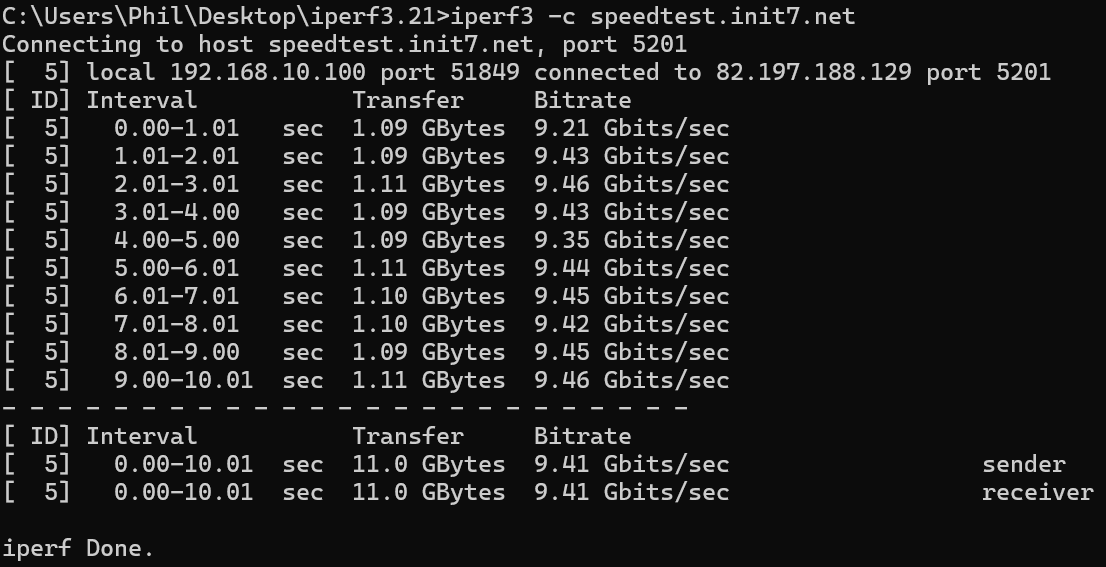Click the 2.01-3.01 interval row

click(366, 184)
